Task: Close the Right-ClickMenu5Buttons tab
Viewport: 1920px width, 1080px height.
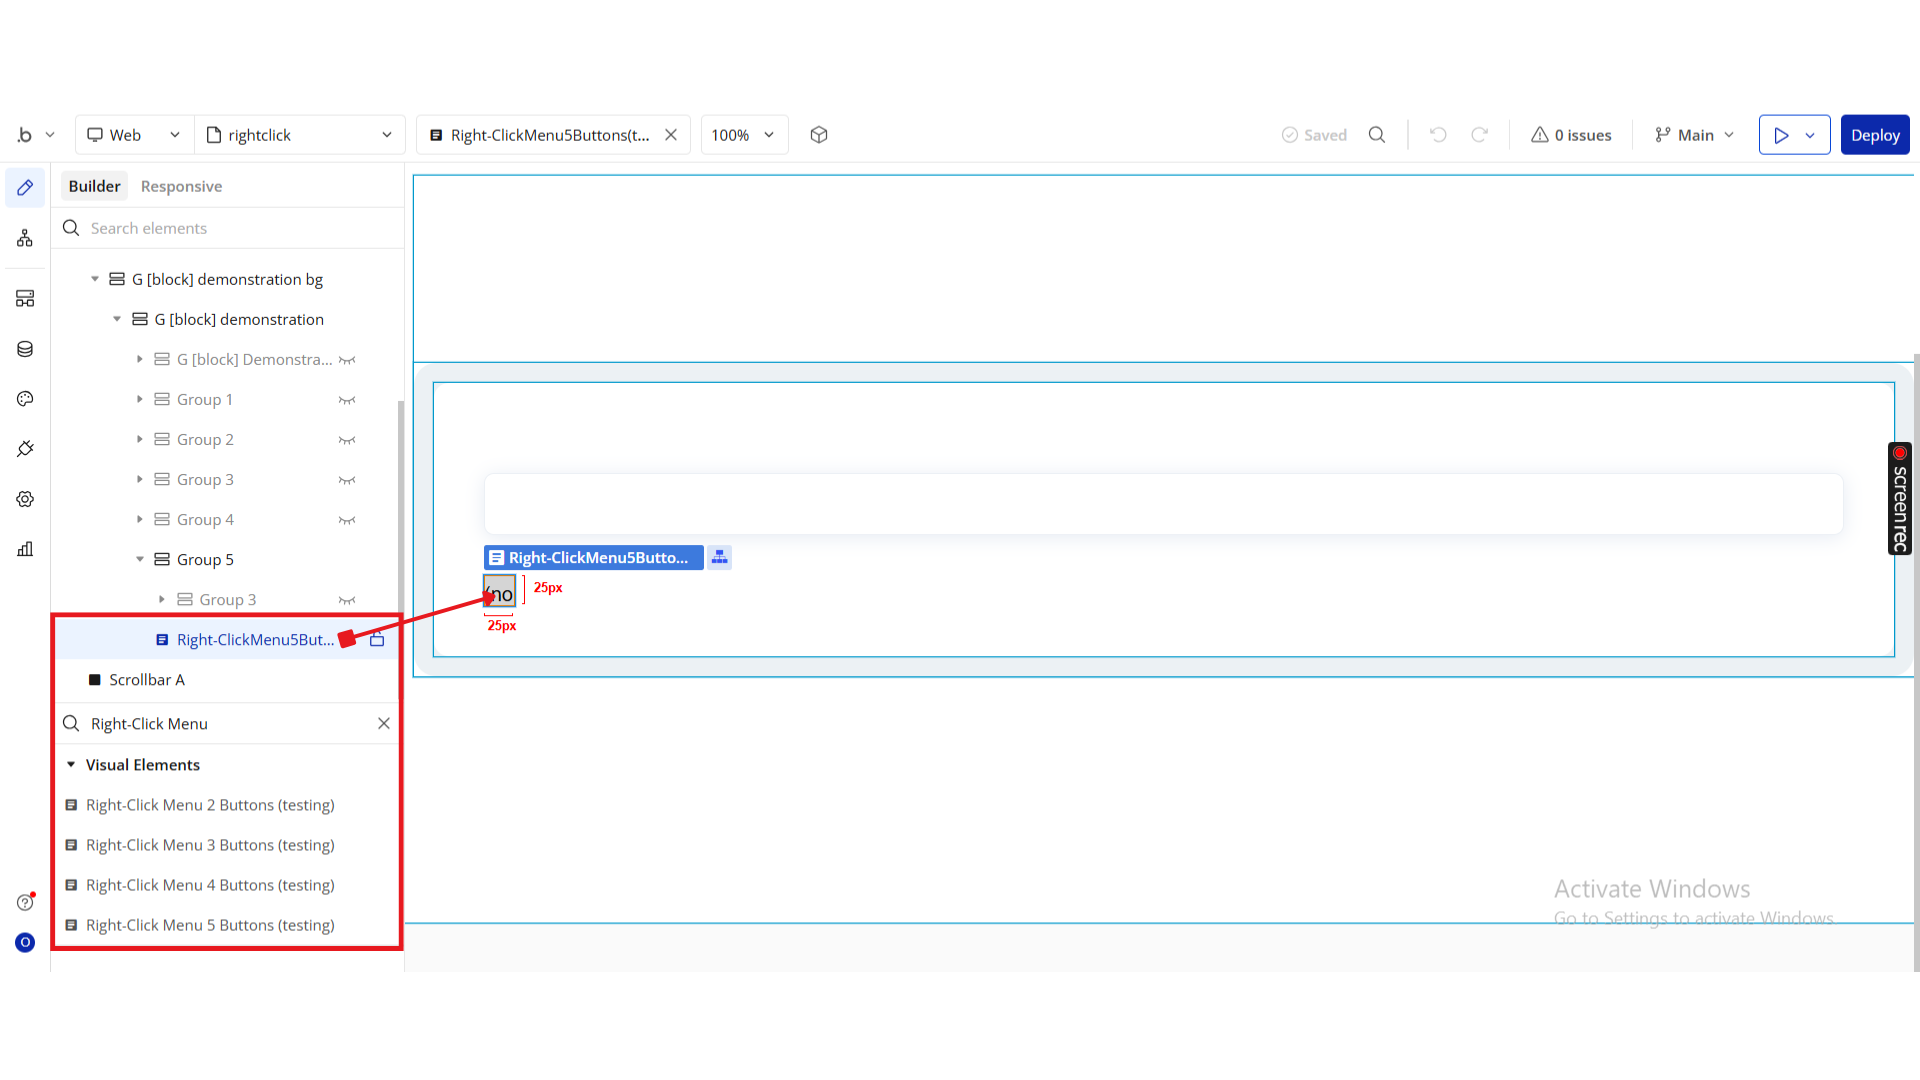Action: tap(671, 135)
